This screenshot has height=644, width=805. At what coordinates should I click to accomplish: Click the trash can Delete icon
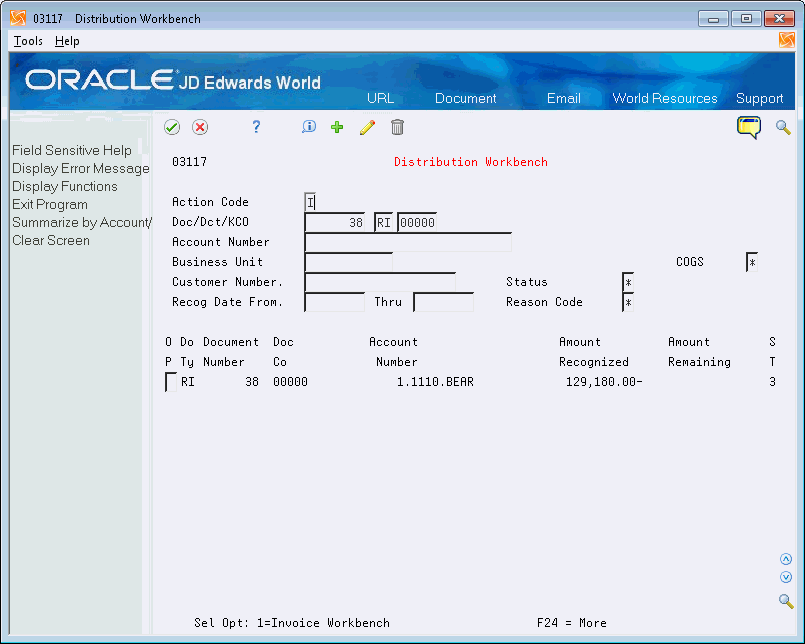(x=397, y=127)
